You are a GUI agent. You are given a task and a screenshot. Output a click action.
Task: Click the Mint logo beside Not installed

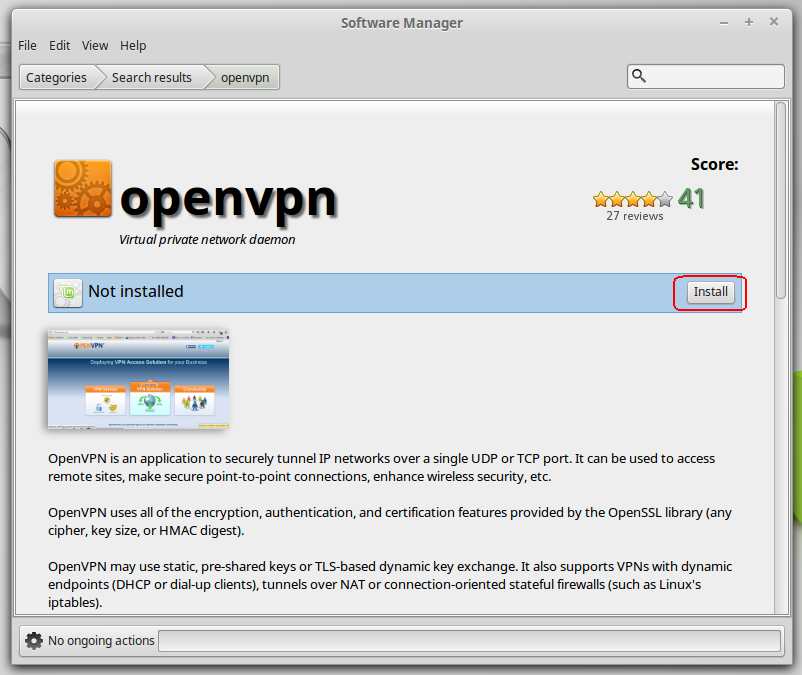[68, 293]
